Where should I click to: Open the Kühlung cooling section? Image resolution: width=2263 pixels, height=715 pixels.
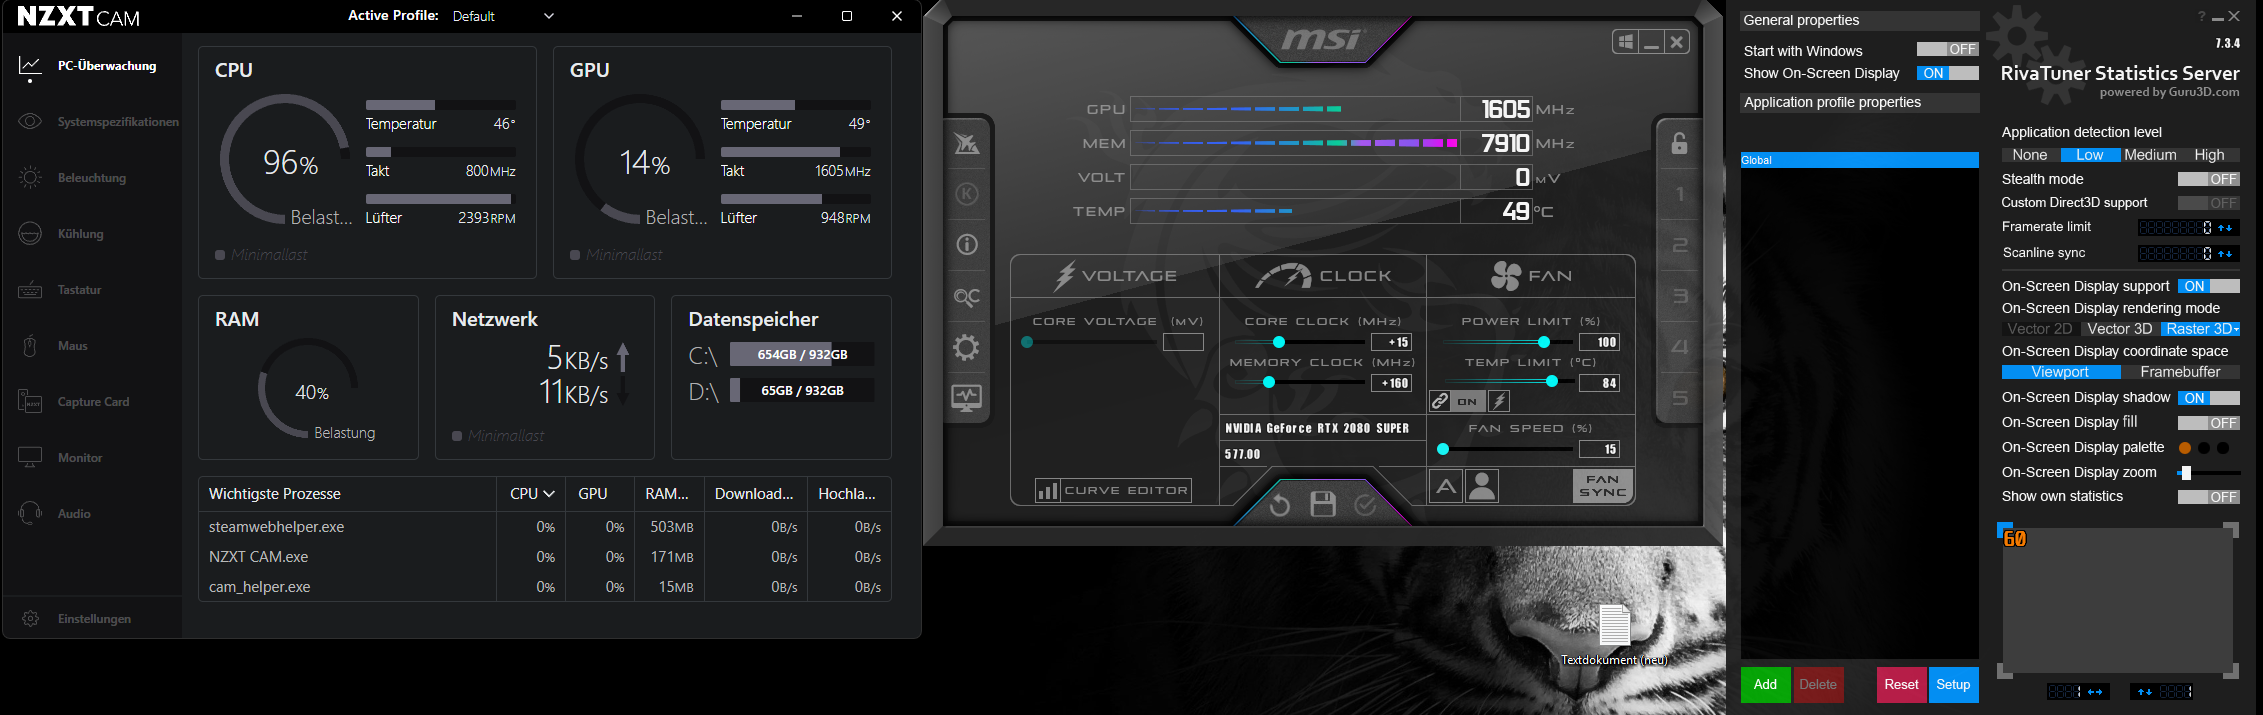(x=61, y=234)
